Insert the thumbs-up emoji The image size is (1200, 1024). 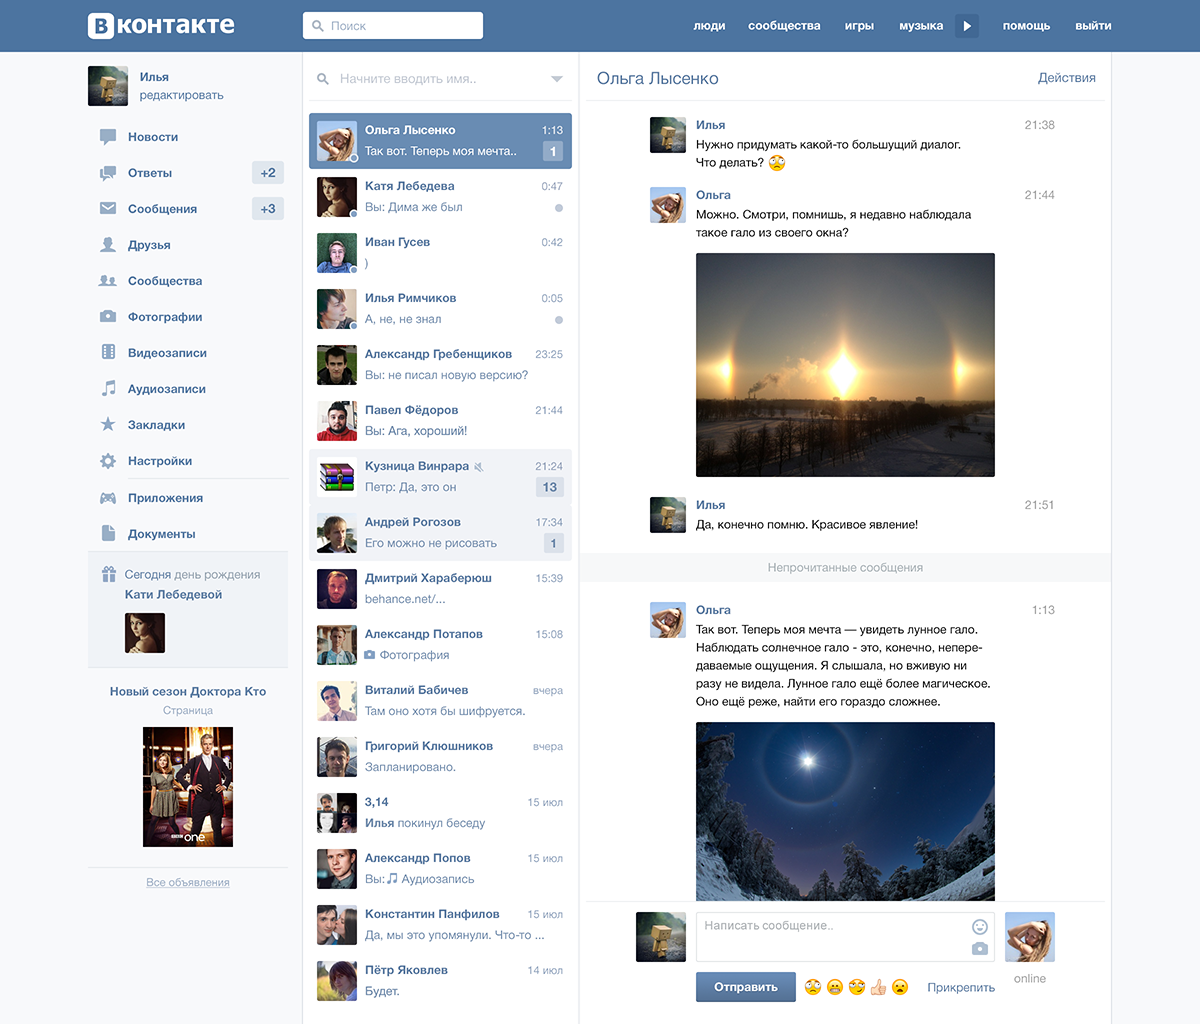pyautogui.click(x=878, y=987)
